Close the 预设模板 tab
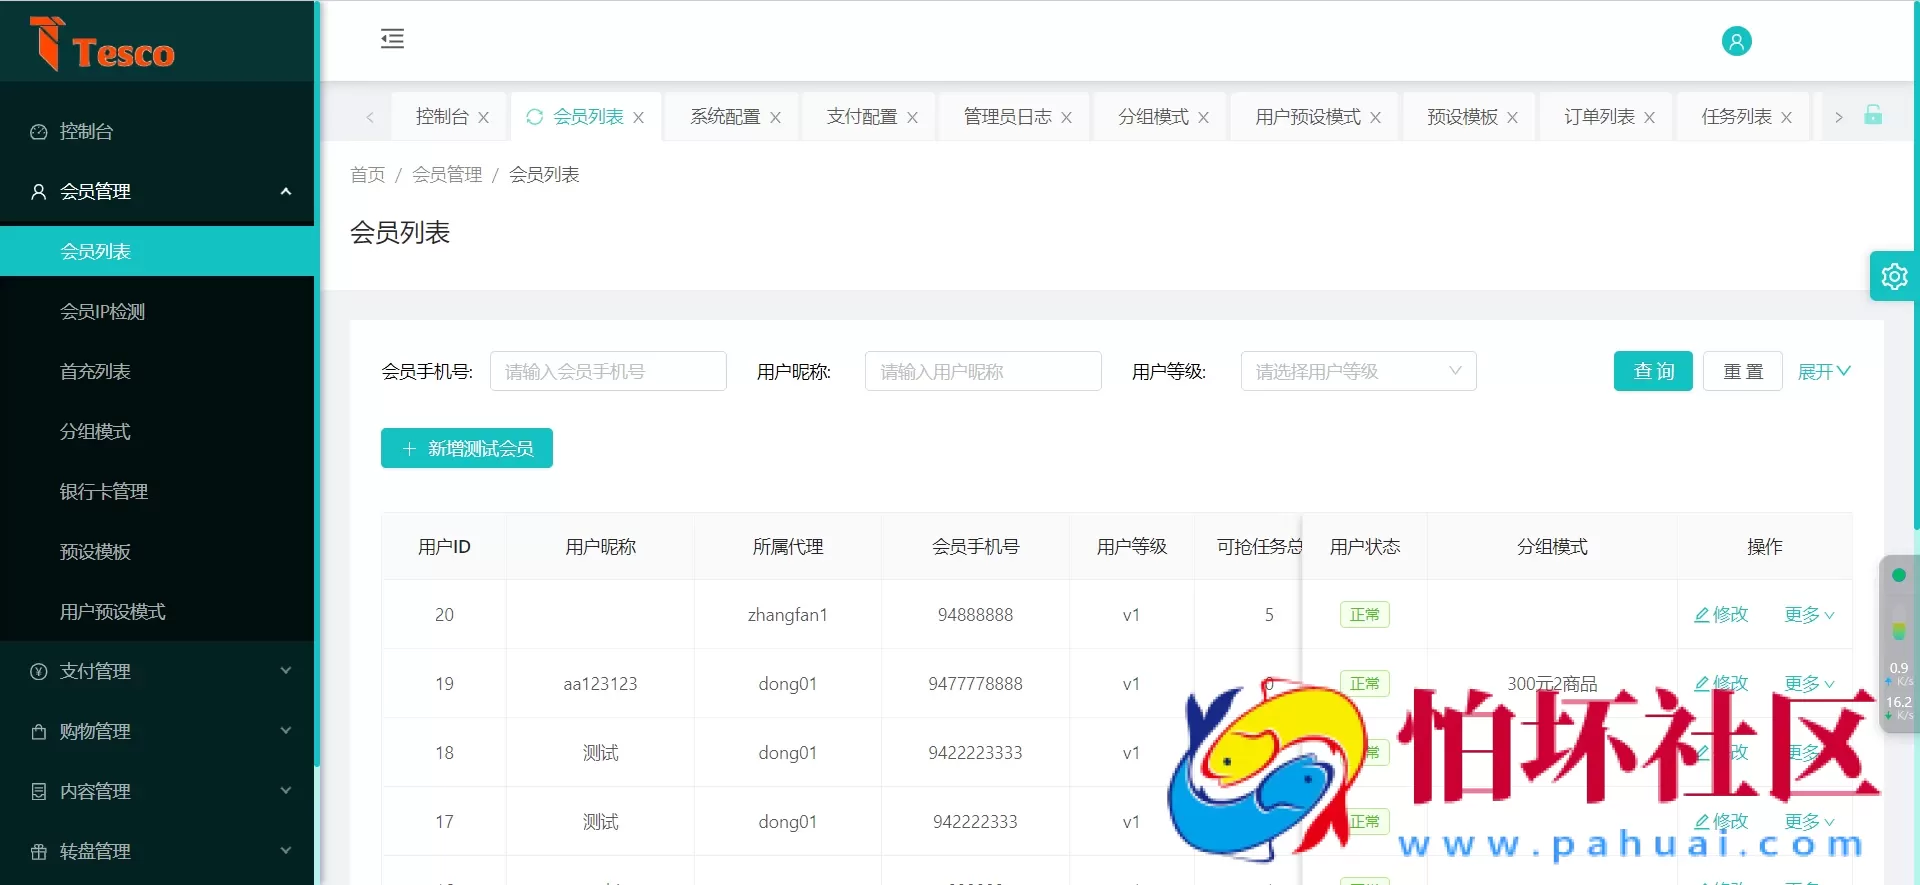The image size is (1920, 885). pyautogui.click(x=1513, y=117)
